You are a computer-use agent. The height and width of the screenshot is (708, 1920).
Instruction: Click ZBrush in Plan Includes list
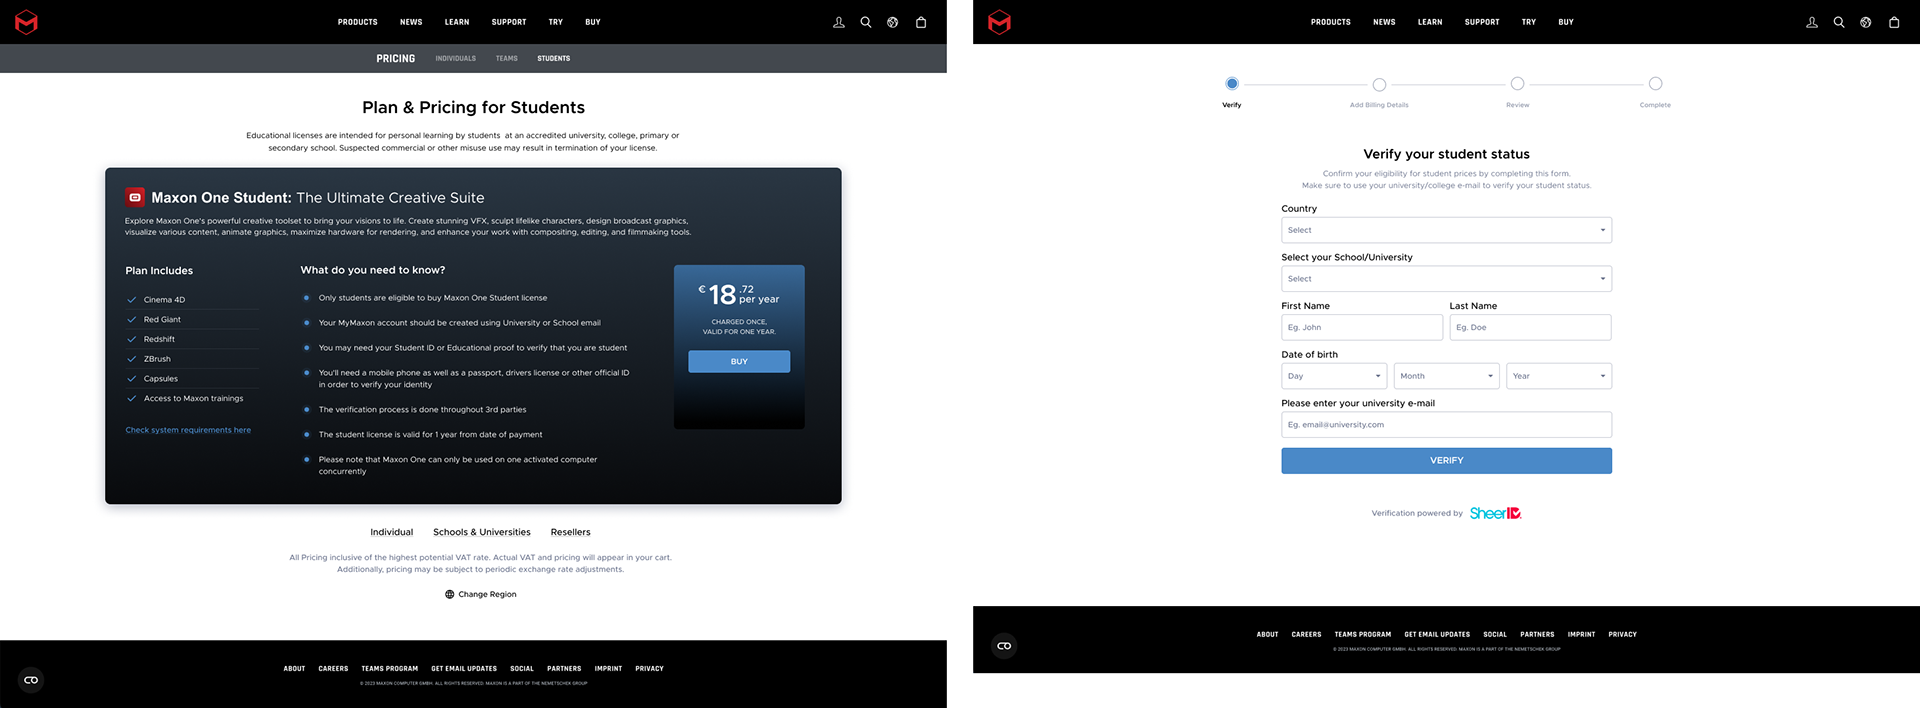pyautogui.click(x=157, y=359)
